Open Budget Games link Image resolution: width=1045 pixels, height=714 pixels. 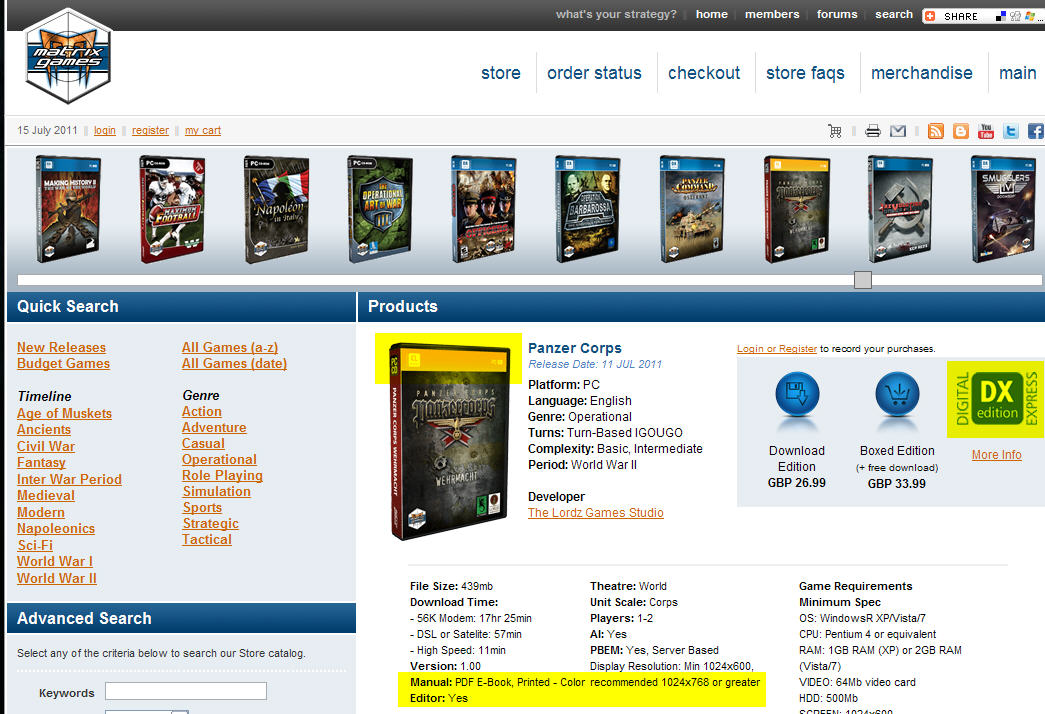pos(63,363)
